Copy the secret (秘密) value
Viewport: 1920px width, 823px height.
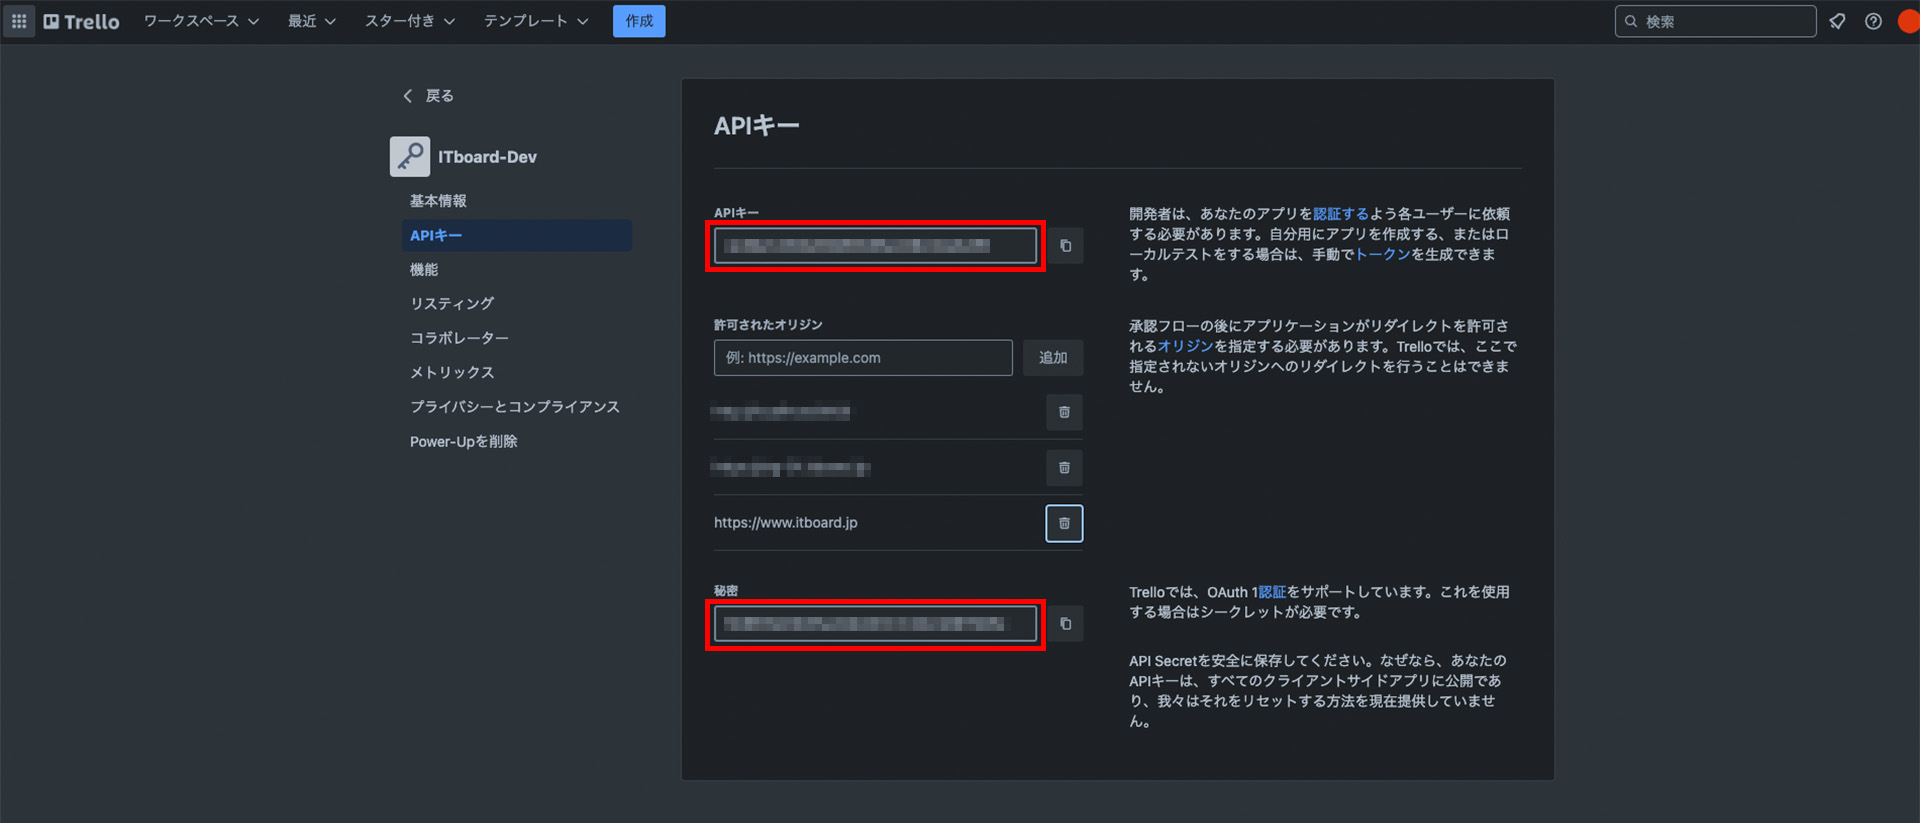(x=1065, y=624)
